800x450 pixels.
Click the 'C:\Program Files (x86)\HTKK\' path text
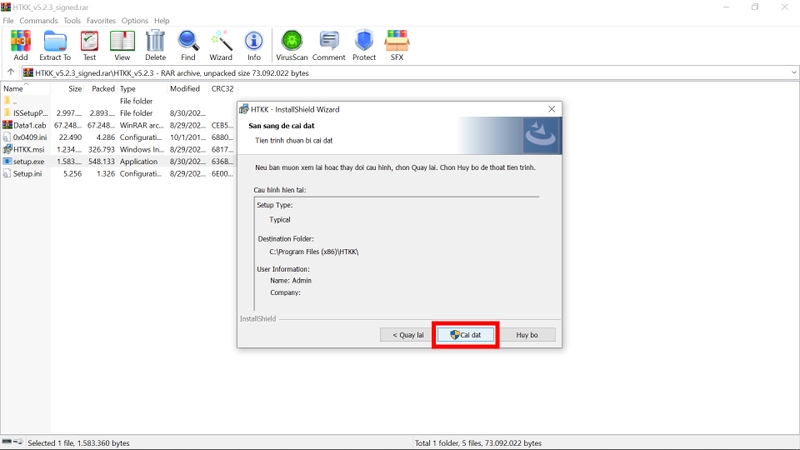click(x=314, y=252)
